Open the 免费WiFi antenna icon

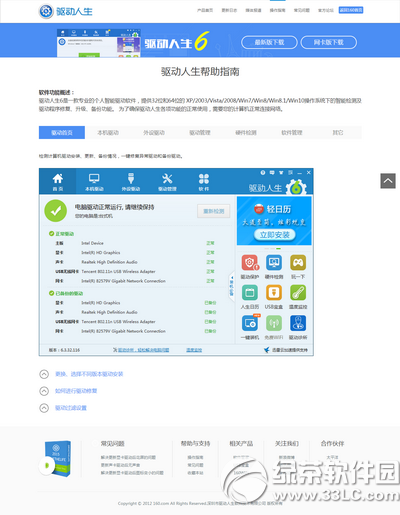pyautogui.click(x=274, y=323)
